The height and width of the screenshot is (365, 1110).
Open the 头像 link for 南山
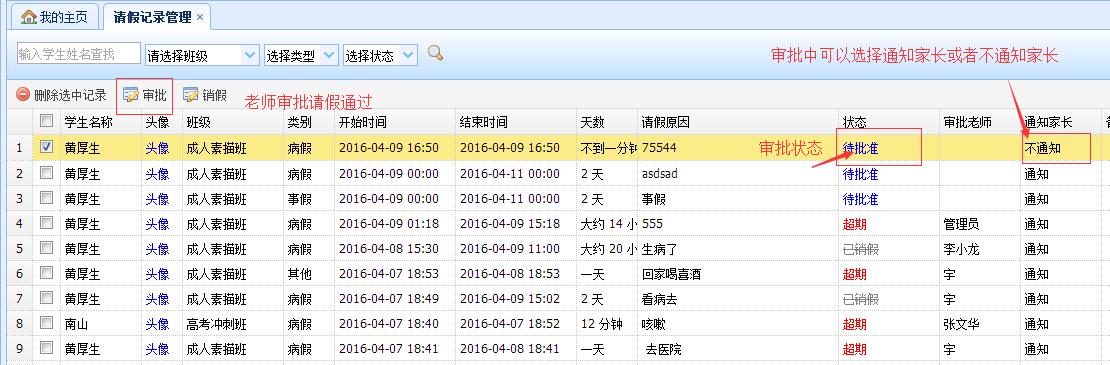pos(157,324)
